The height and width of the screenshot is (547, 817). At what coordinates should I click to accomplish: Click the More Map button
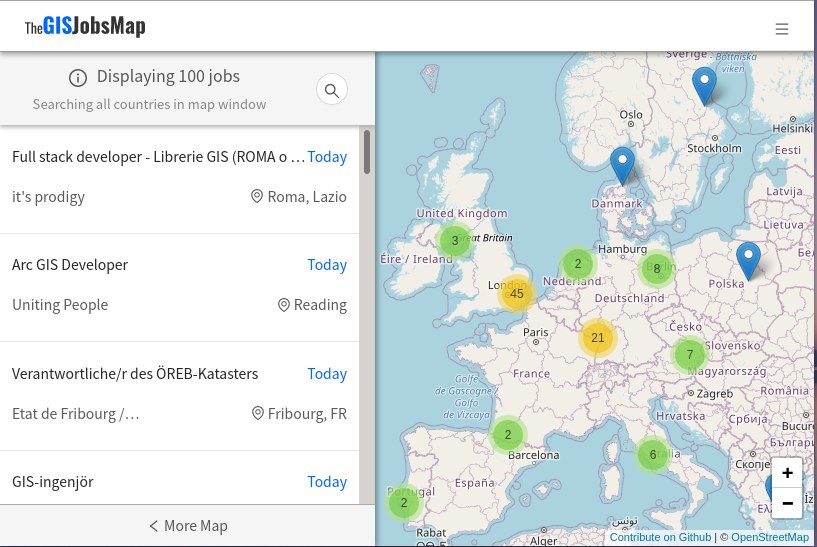tap(188, 526)
